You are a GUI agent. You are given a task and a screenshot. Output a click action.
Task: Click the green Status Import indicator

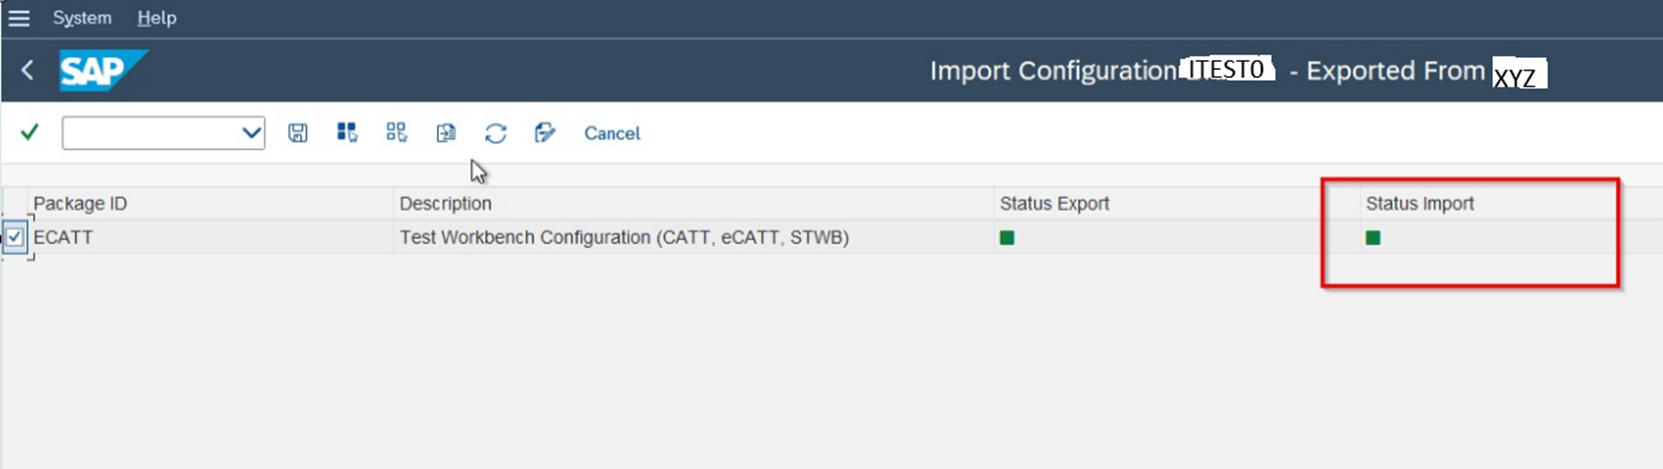coord(1373,238)
